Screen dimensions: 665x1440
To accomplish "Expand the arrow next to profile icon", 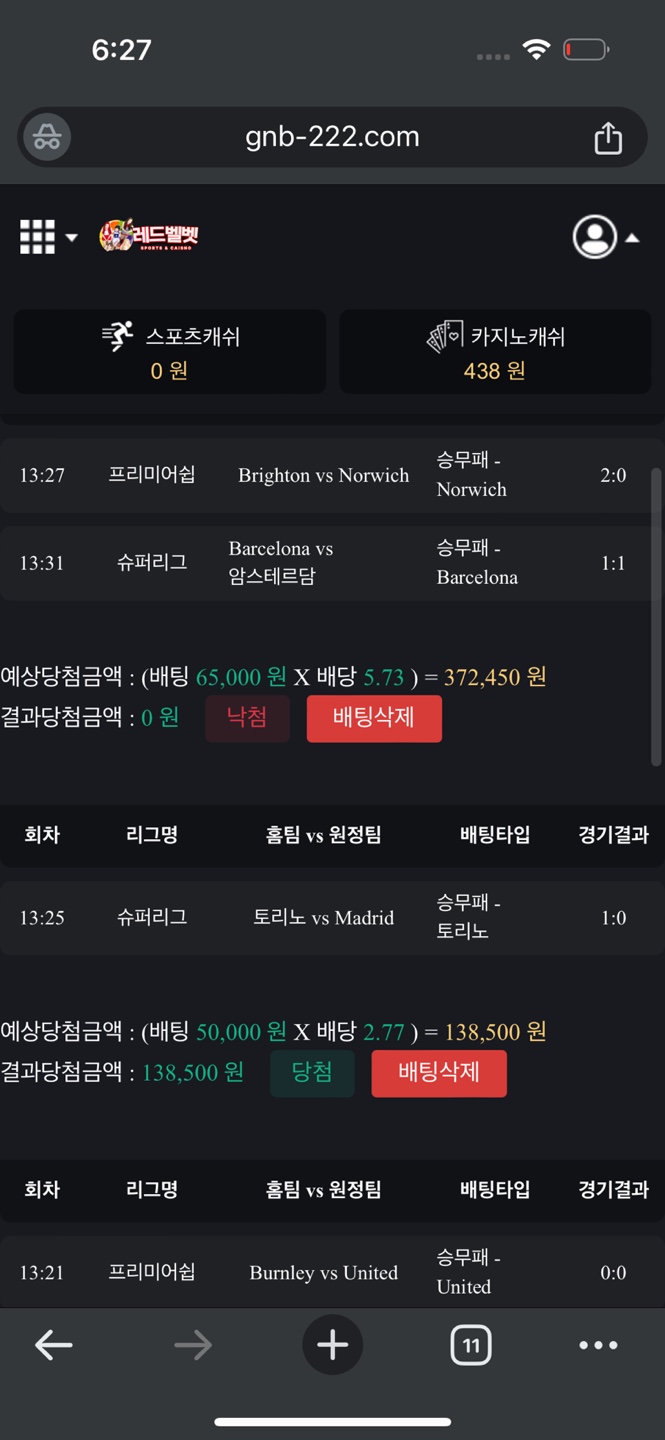I will 632,238.
